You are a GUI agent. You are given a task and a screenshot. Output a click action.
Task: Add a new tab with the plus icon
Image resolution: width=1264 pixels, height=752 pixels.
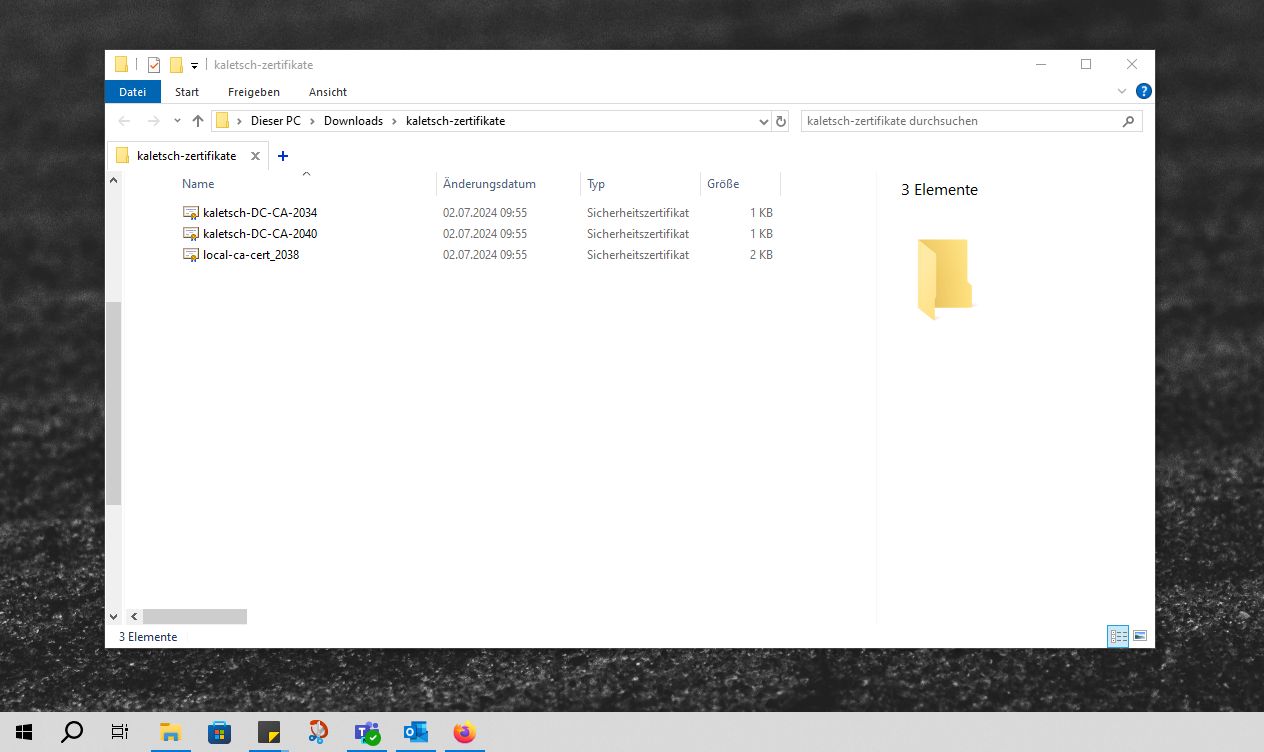(283, 156)
